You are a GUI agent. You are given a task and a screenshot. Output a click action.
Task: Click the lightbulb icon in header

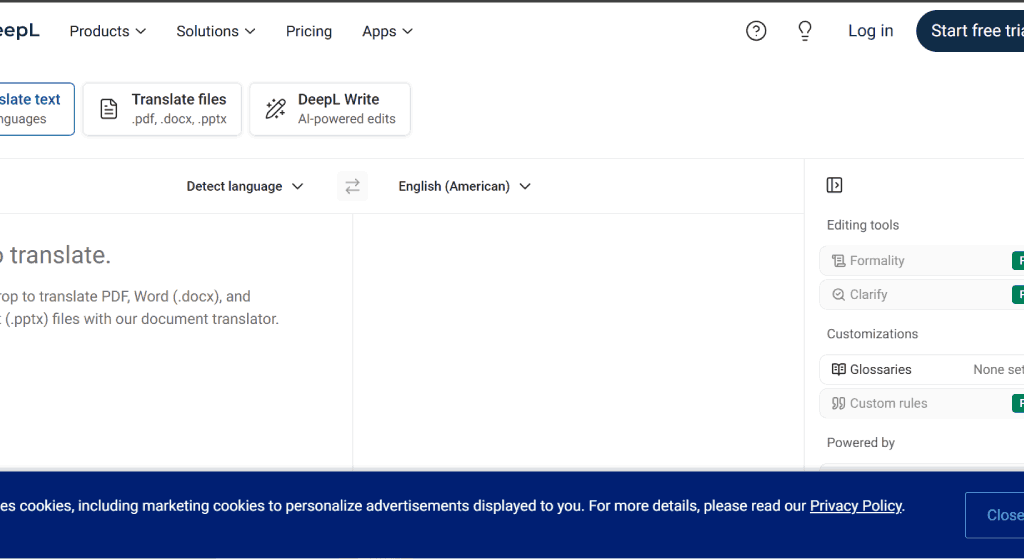click(x=805, y=31)
